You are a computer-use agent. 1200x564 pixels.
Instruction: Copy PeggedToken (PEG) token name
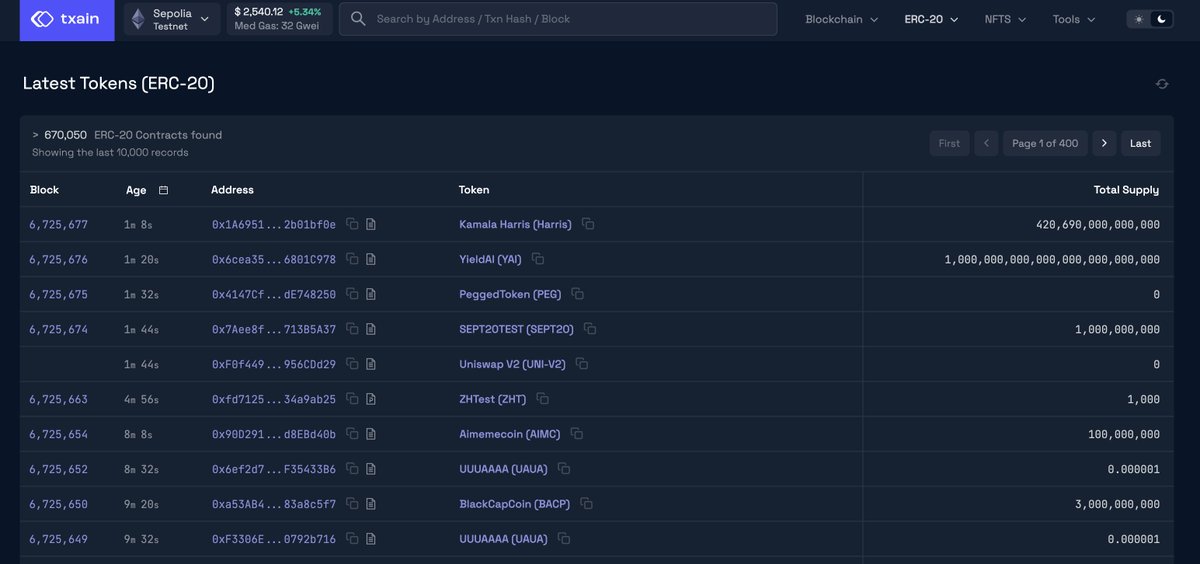tap(577, 295)
